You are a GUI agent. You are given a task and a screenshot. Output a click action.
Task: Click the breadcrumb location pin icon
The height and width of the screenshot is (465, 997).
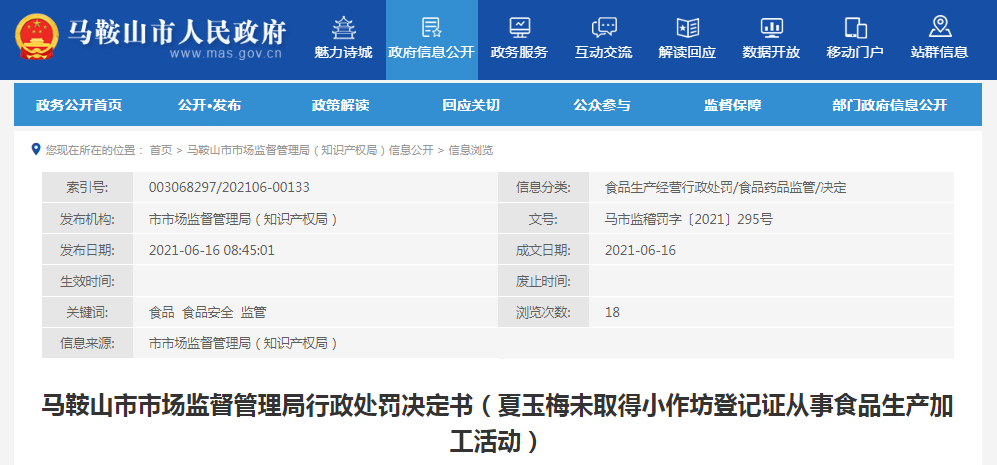(36, 149)
